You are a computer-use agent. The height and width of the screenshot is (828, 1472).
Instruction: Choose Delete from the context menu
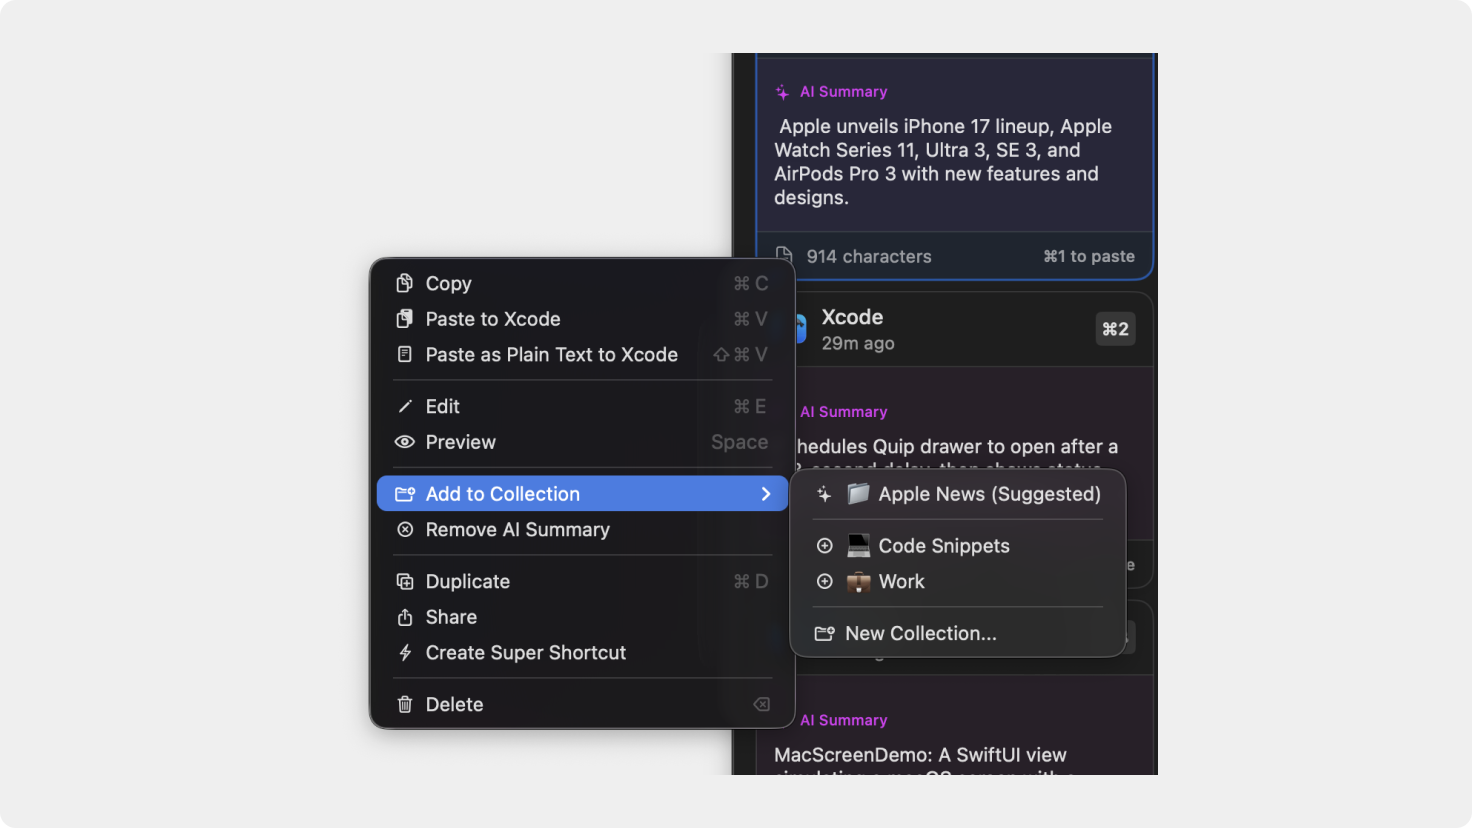pyautogui.click(x=582, y=704)
